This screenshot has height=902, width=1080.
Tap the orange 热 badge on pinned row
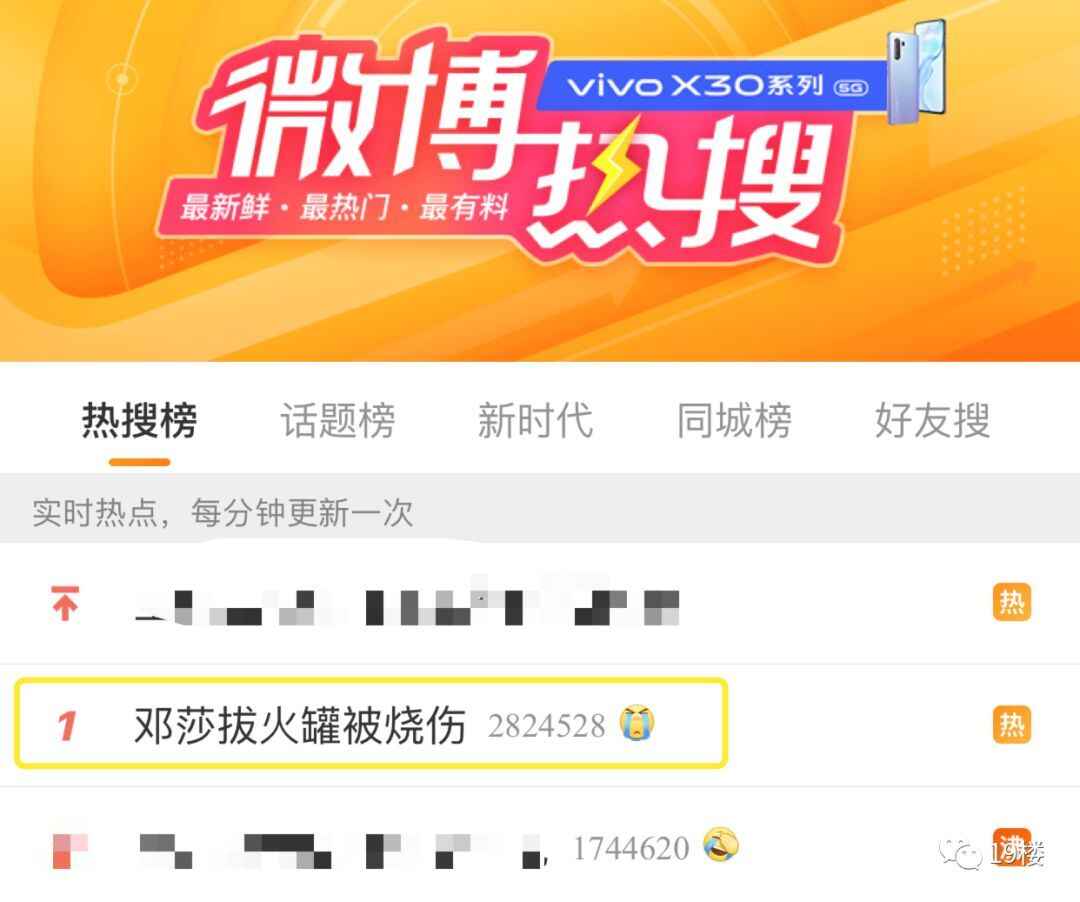(x=1011, y=602)
